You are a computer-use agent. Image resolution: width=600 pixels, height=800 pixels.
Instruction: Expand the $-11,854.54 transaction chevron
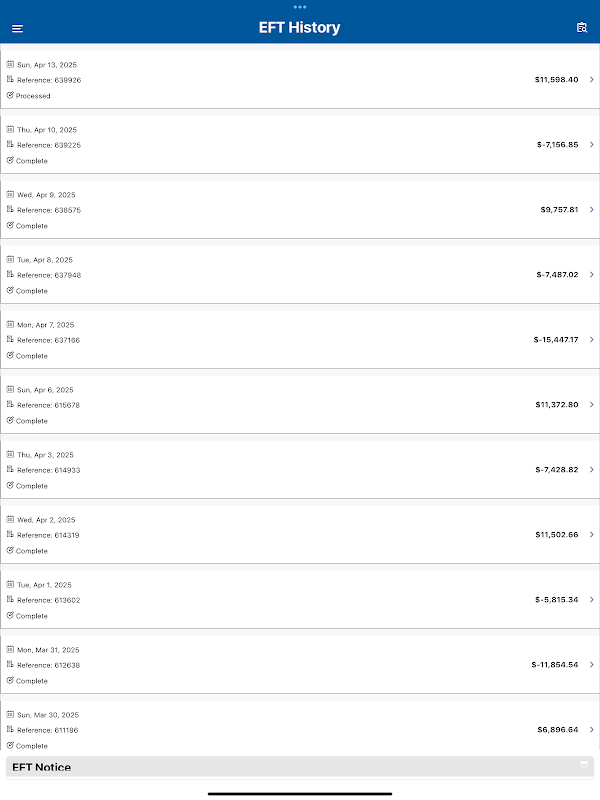(x=591, y=665)
